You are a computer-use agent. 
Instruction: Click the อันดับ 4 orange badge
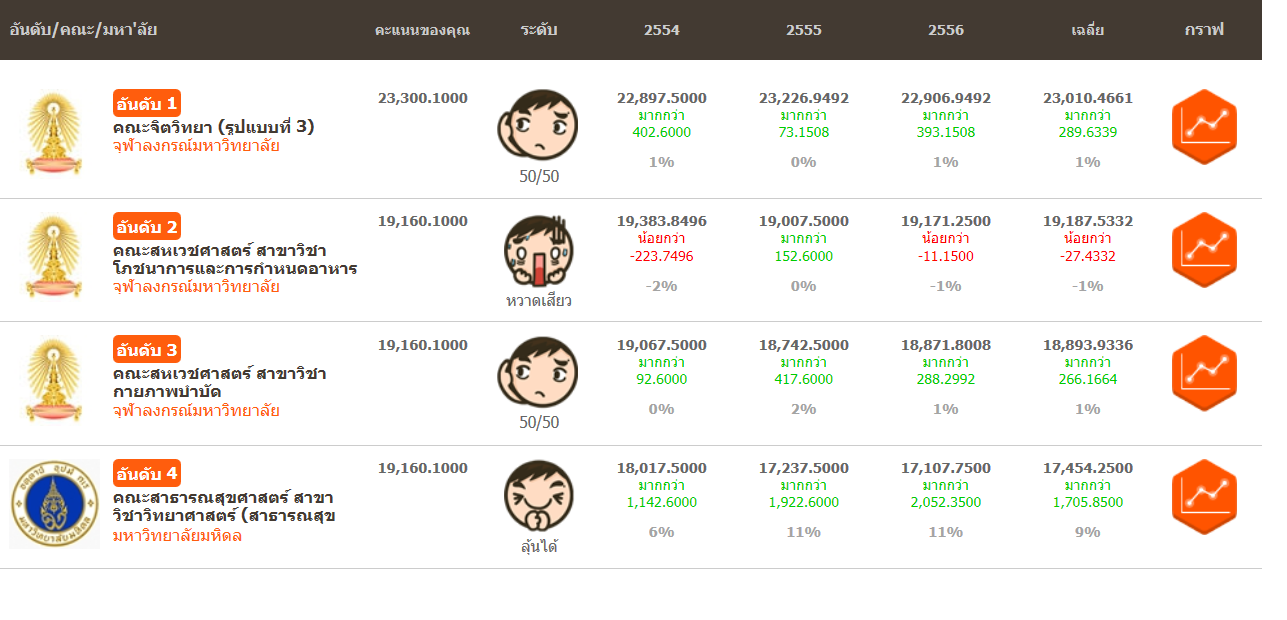tap(147, 473)
